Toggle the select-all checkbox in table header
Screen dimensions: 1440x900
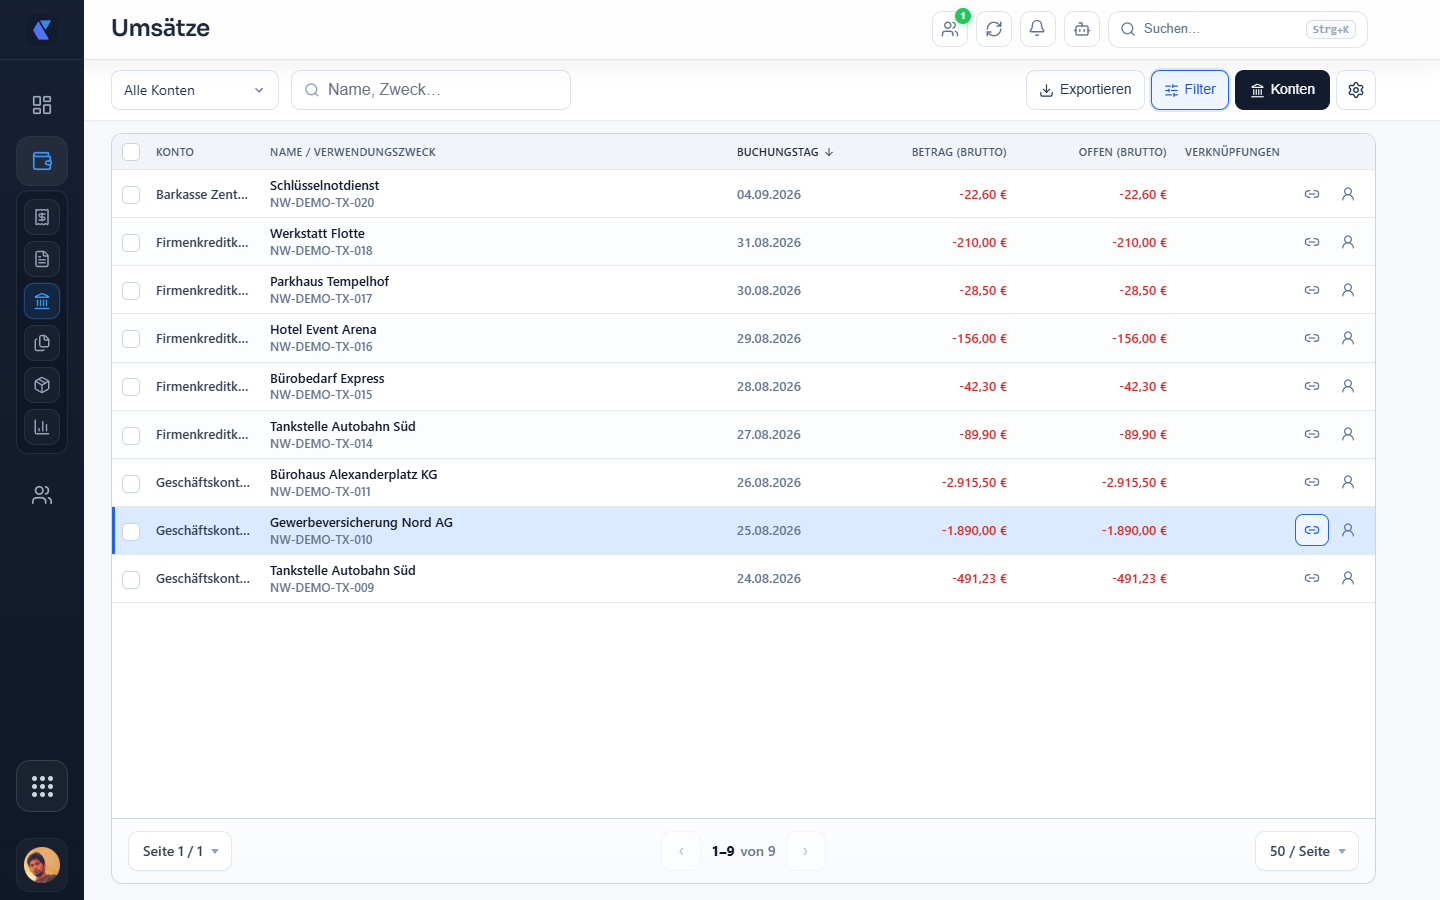click(x=131, y=152)
